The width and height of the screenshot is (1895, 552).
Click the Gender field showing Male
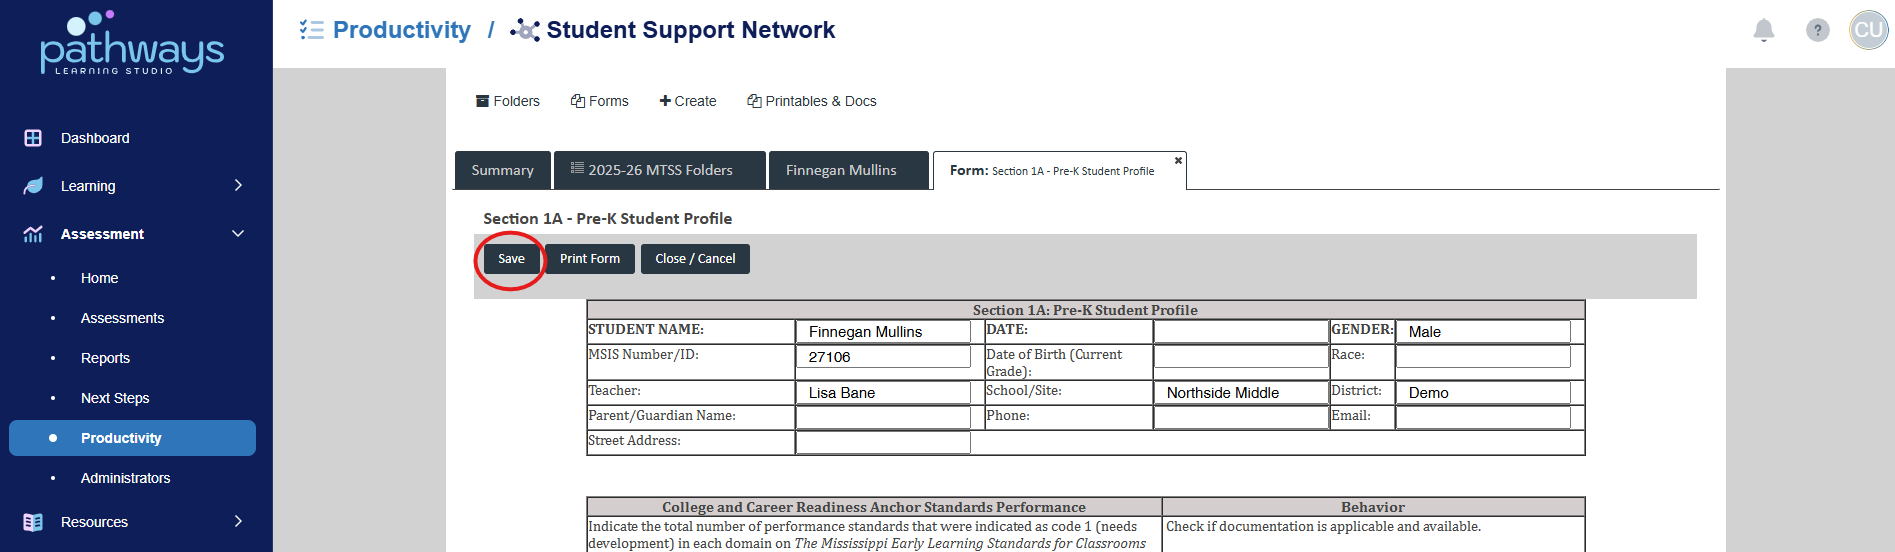[1483, 332]
